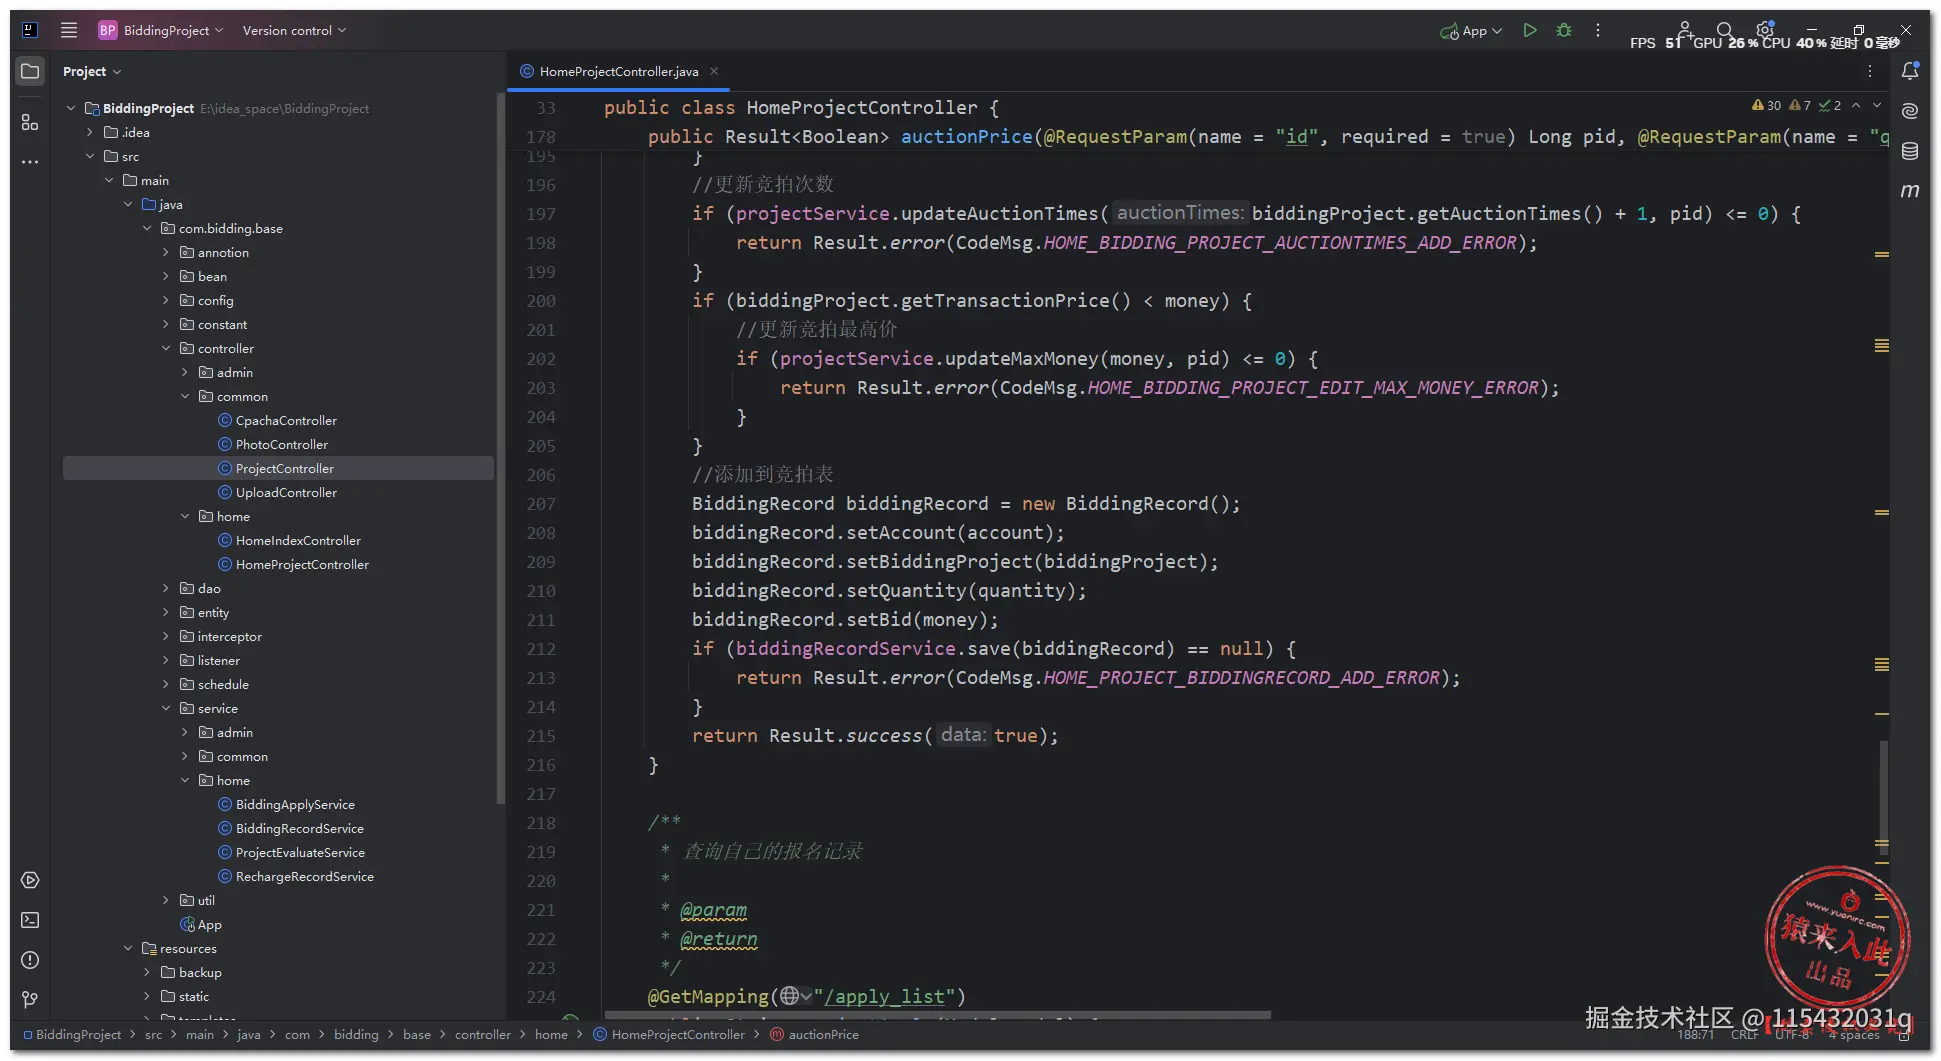
Task: Collapse the controller package
Action: 166,348
